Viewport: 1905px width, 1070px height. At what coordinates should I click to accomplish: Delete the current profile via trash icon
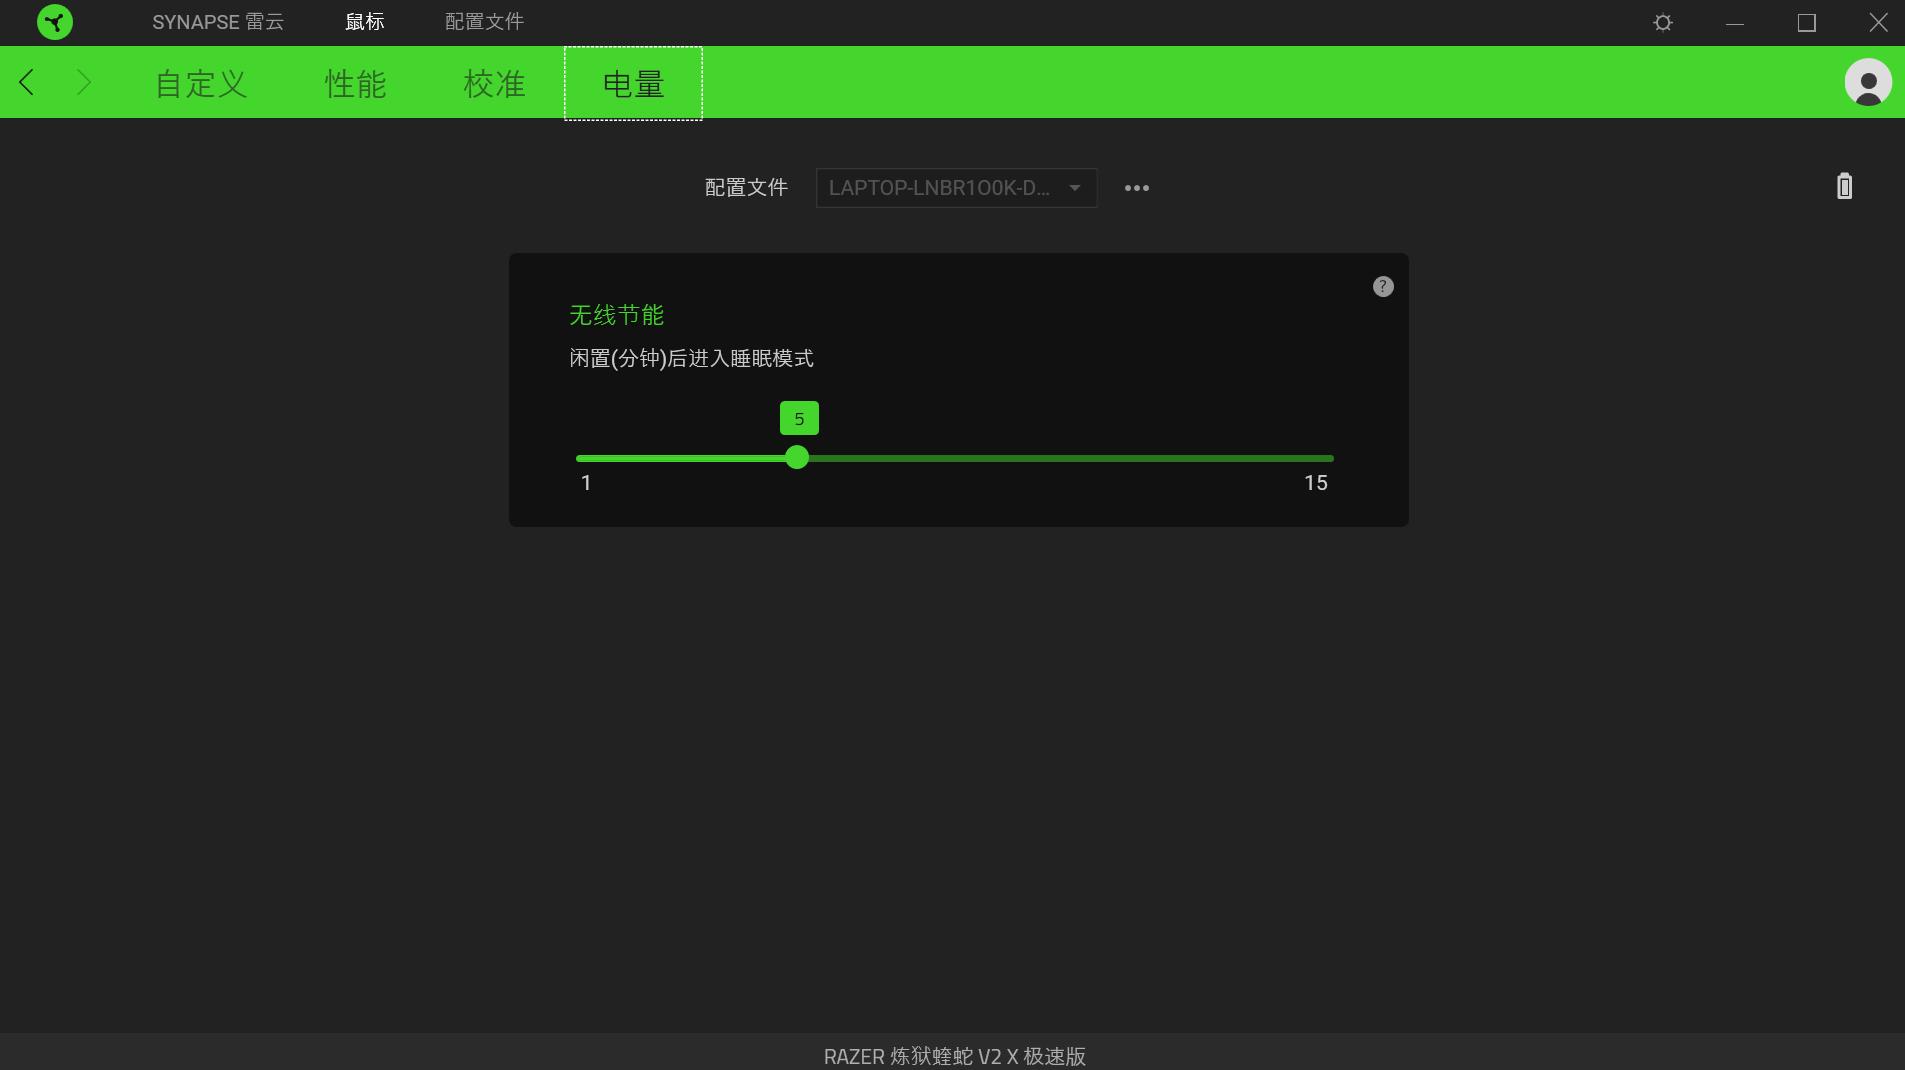[1843, 187]
